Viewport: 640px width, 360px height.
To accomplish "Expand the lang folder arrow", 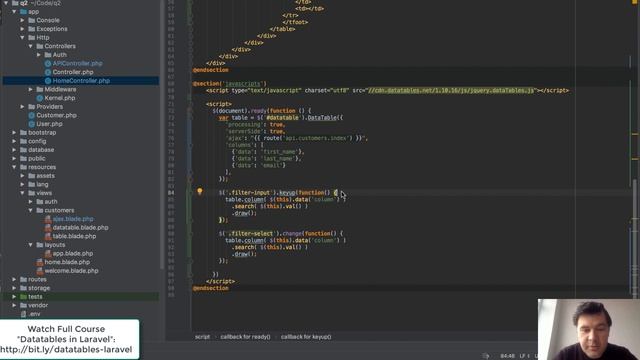I will (x=22, y=184).
